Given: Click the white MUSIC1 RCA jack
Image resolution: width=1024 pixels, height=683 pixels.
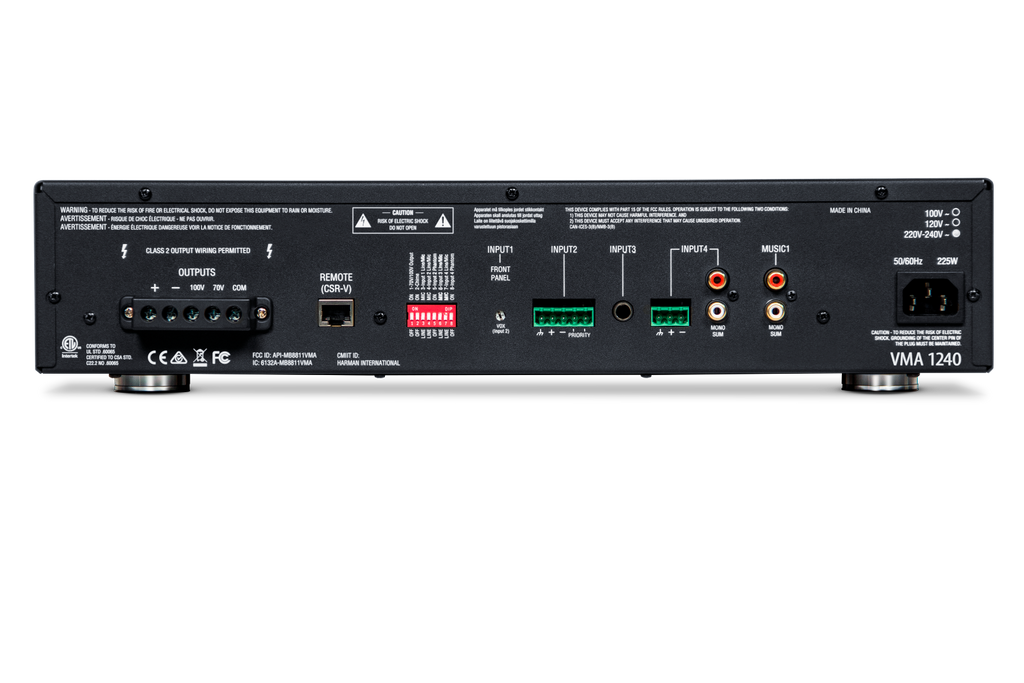Looking at the screenshot, I should point(775,311).
